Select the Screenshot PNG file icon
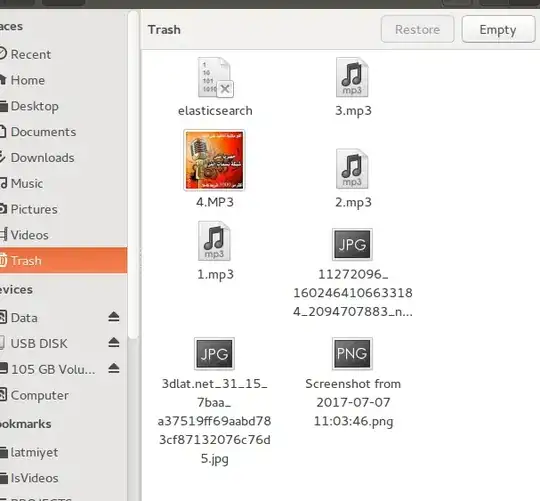 click(352, 354)
